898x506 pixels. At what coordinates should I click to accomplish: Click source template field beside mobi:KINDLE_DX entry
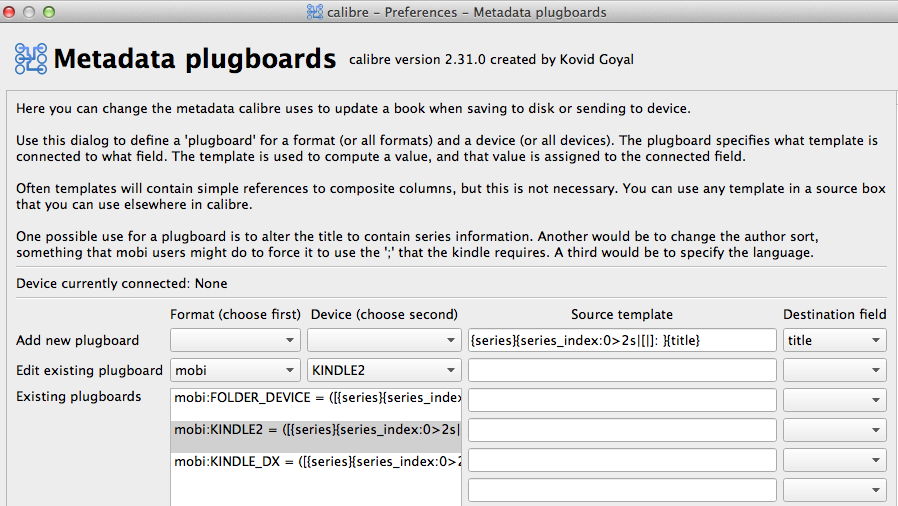point(621,461)
